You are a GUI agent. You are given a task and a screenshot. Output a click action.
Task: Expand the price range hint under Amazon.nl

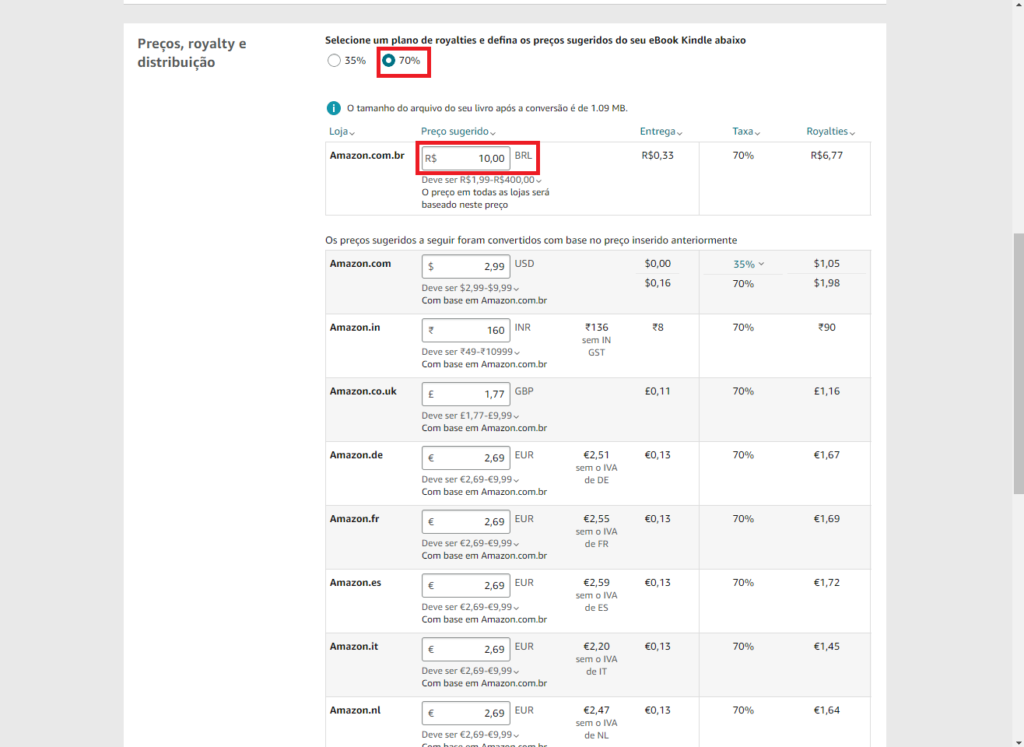(470, 735)
